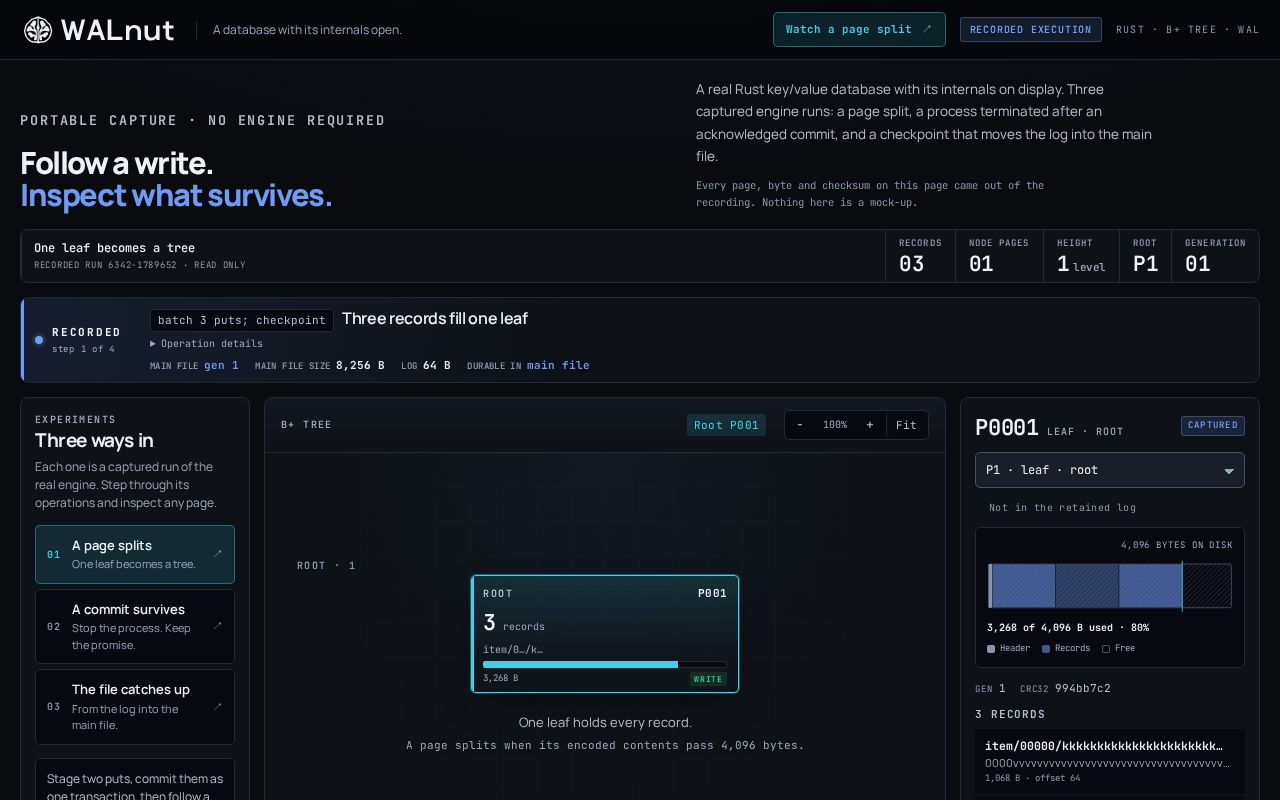
Task: Click the RECORDED EXECUTION badge
Action: (x=1031, y=29)
